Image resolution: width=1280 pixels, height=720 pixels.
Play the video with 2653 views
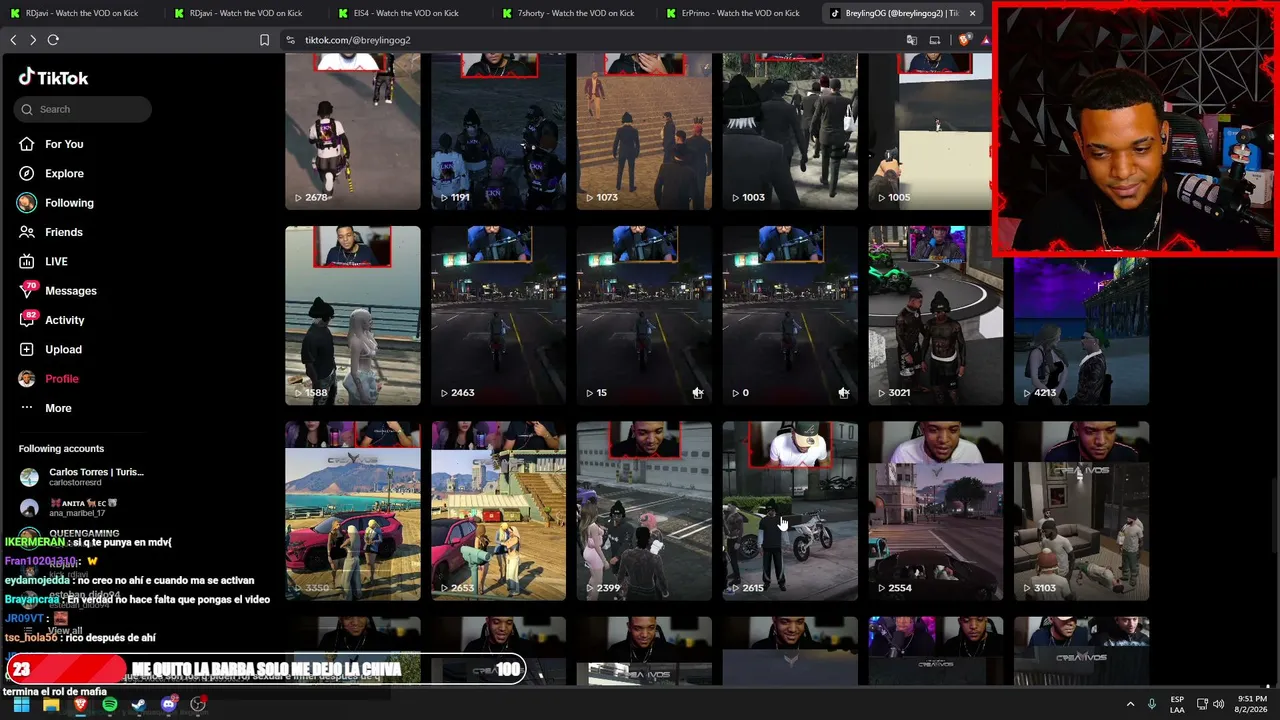point(498,511)
